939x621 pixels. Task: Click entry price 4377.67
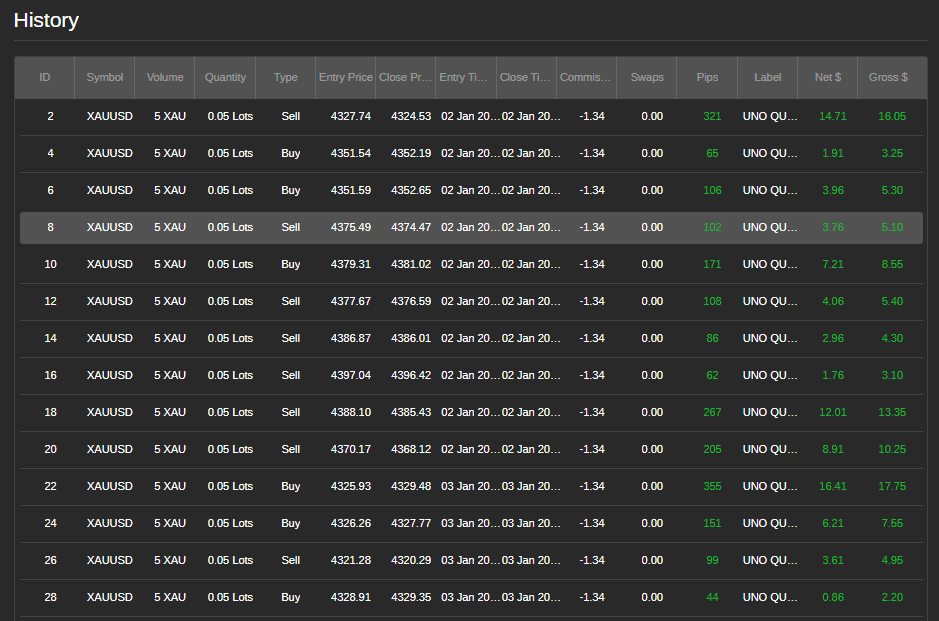click(x=351, y=301)
